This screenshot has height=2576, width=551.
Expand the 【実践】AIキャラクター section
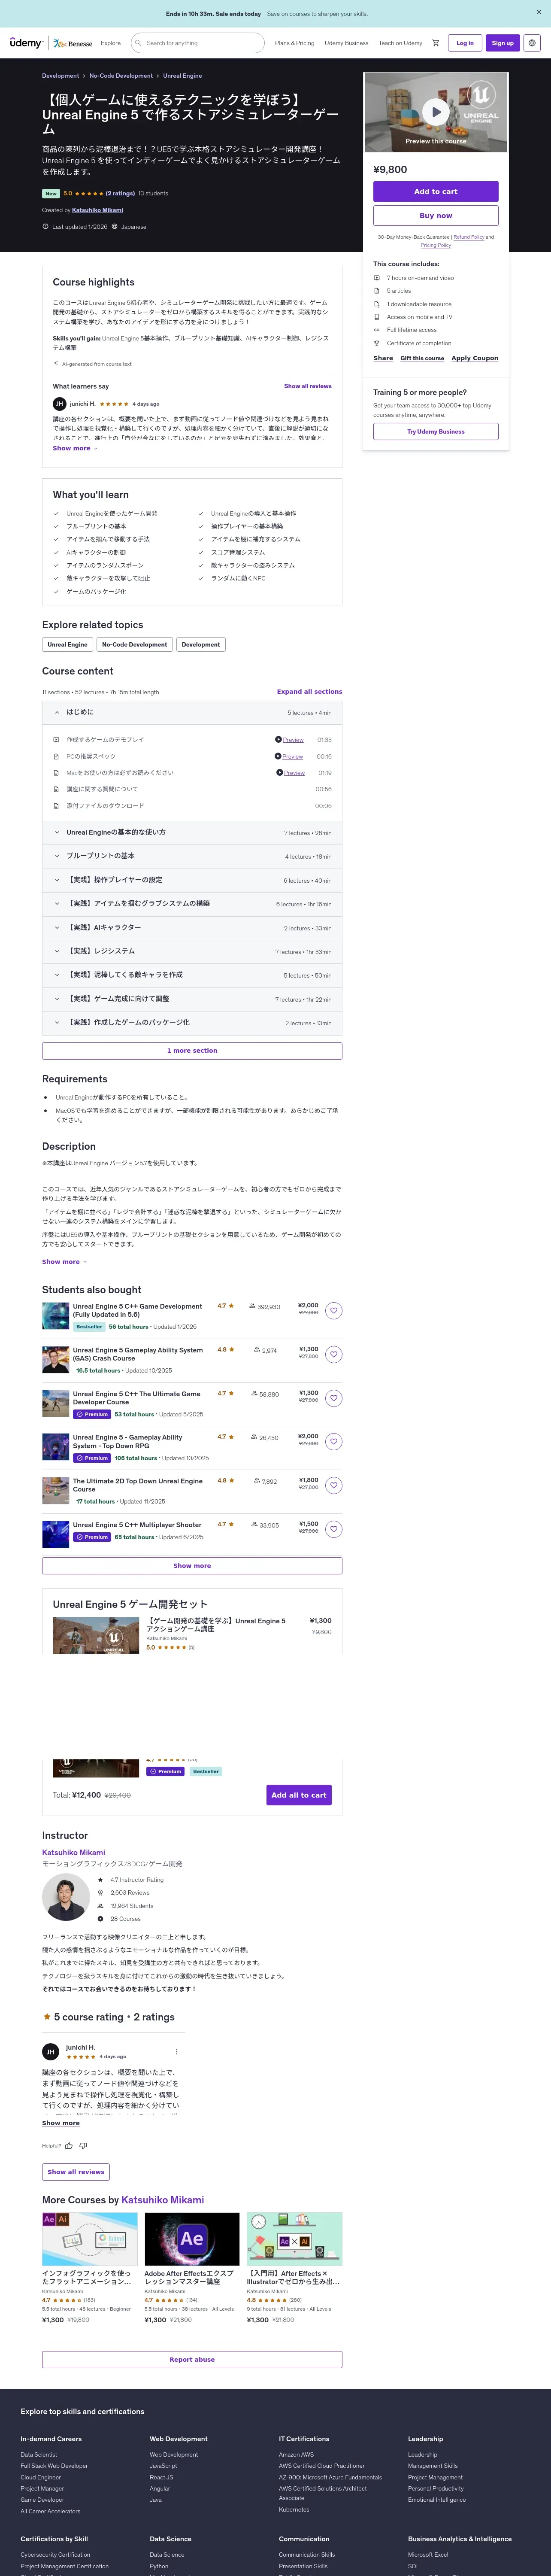192,927
